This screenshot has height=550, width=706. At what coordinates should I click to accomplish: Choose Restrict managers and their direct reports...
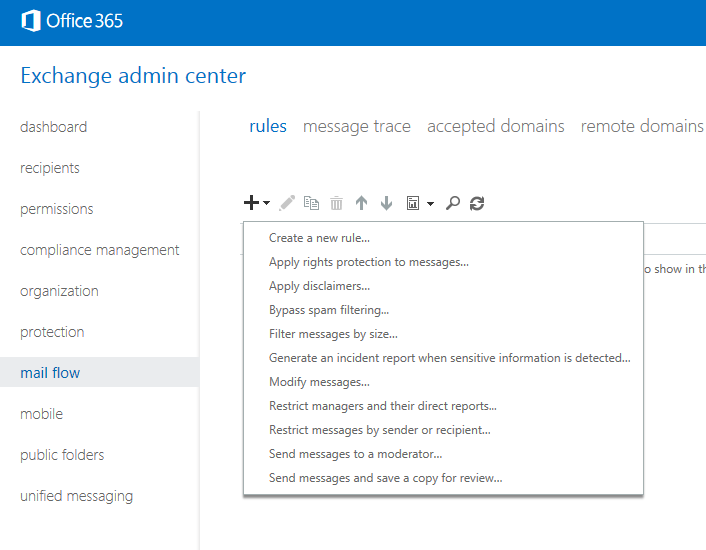click(383, 406)
